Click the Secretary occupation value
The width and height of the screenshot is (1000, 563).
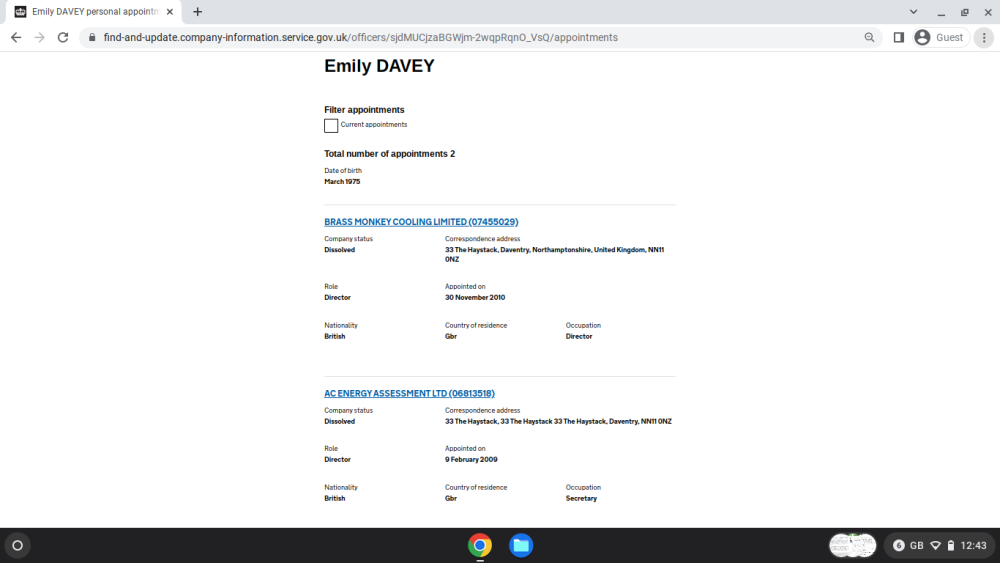pos(581,499)
